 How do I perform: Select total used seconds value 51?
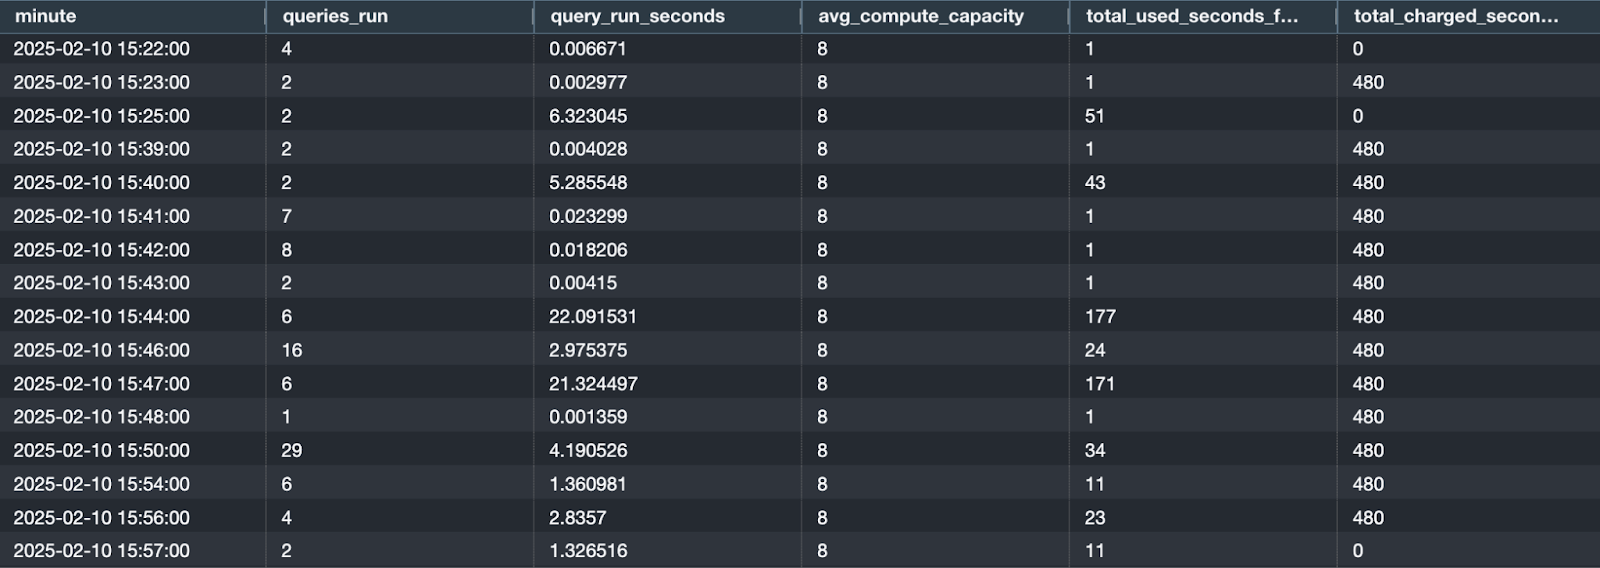[1095, 116]
